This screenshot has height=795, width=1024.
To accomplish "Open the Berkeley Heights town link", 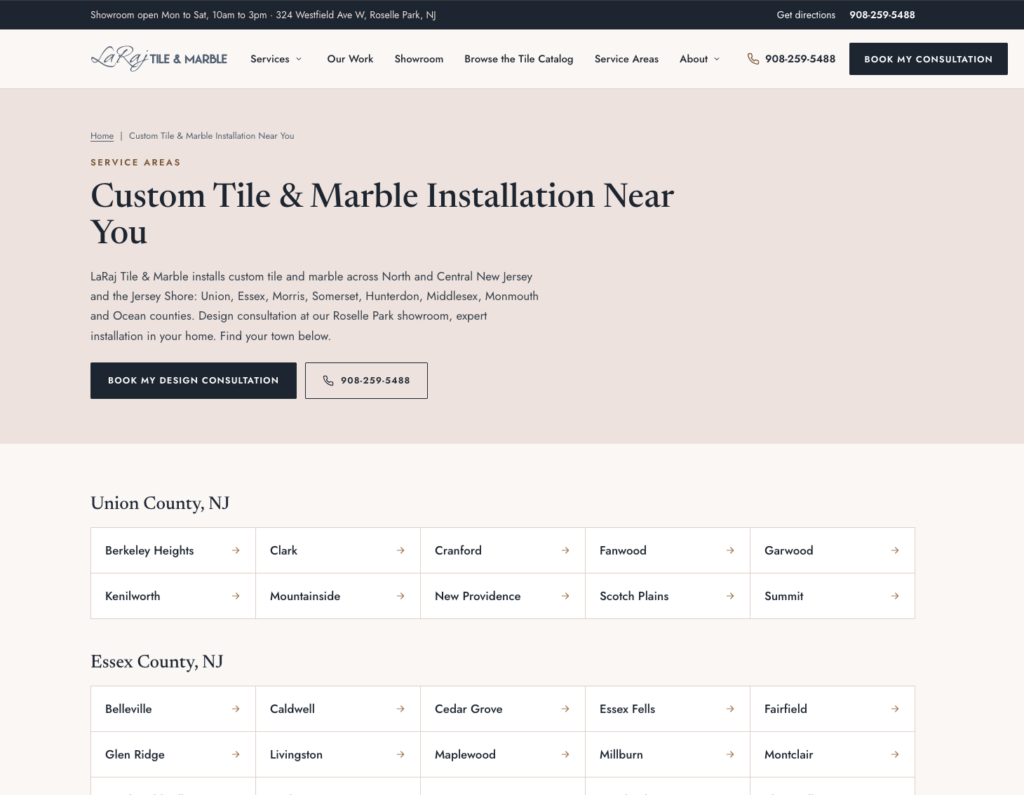I will click(173, 551).
